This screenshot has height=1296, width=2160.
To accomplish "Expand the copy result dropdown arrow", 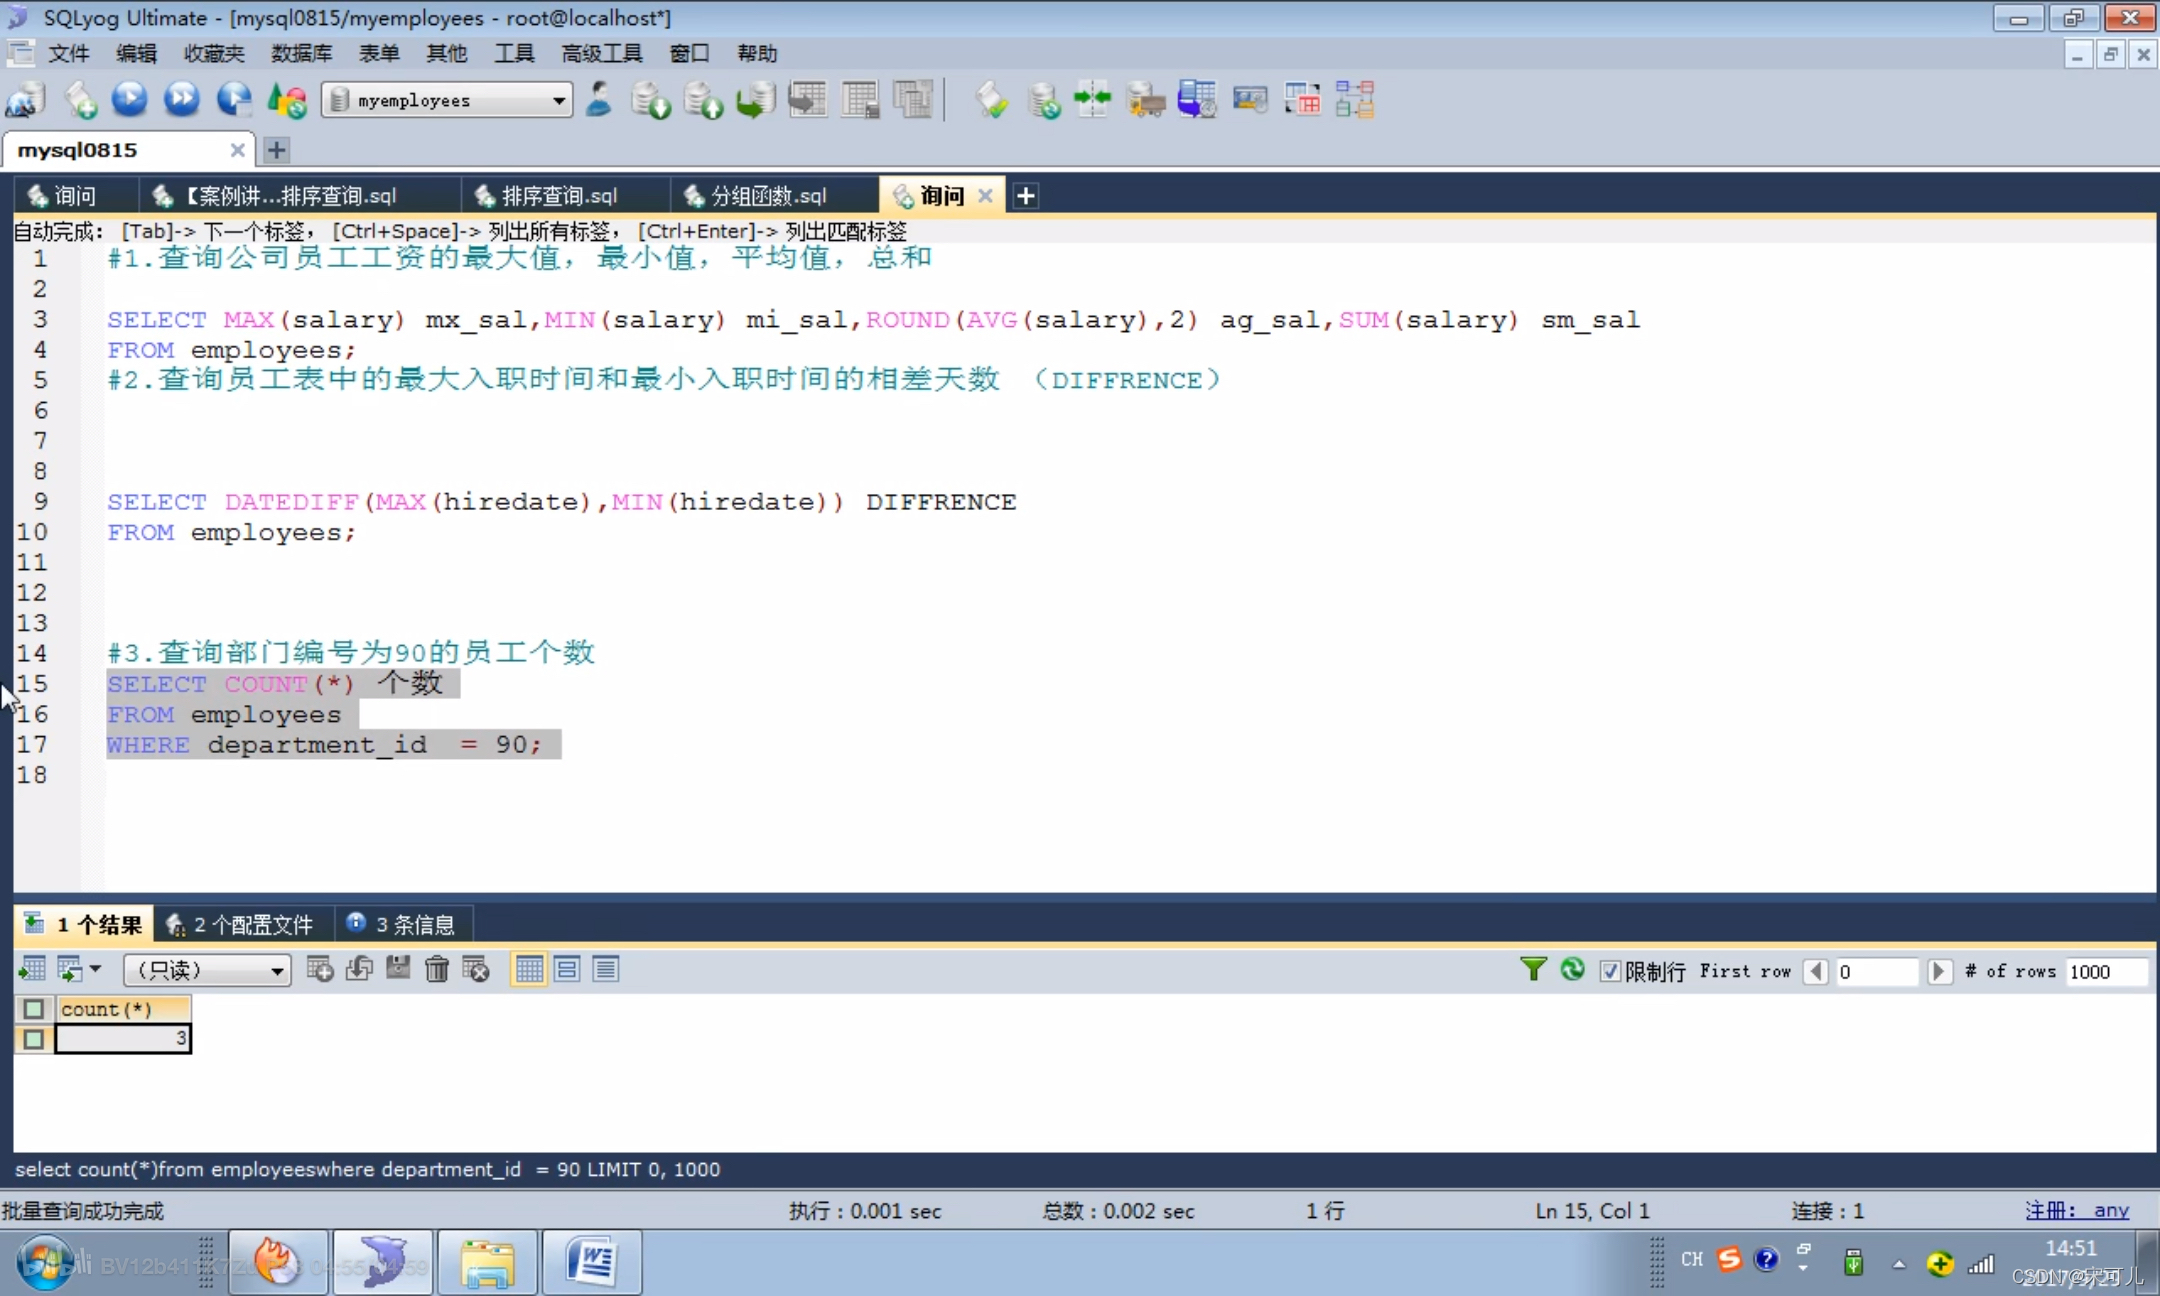I will point(95,969).
